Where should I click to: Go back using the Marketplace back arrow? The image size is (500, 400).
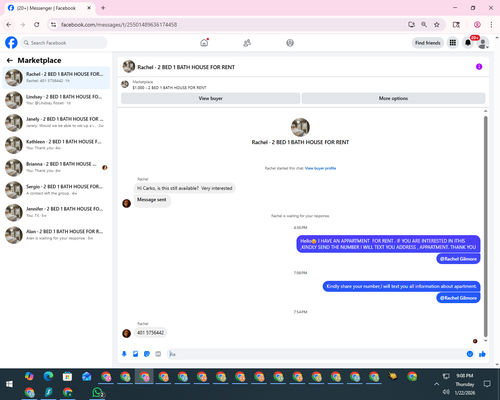tap(10, 60)
